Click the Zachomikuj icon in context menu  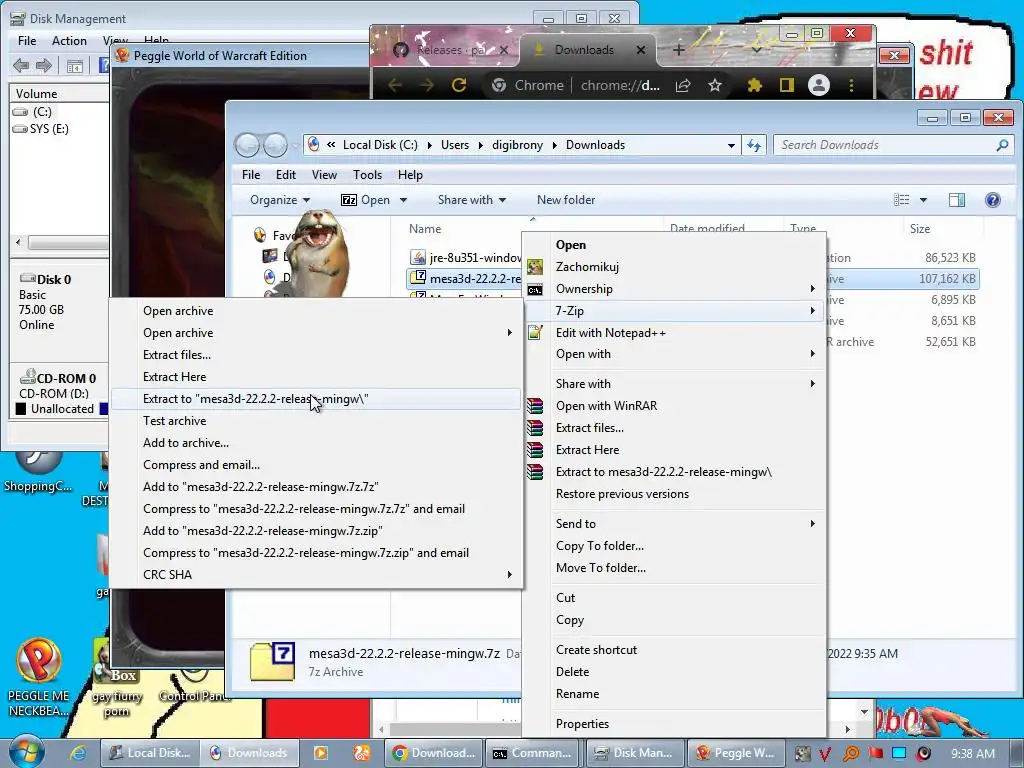pos(535,266)
